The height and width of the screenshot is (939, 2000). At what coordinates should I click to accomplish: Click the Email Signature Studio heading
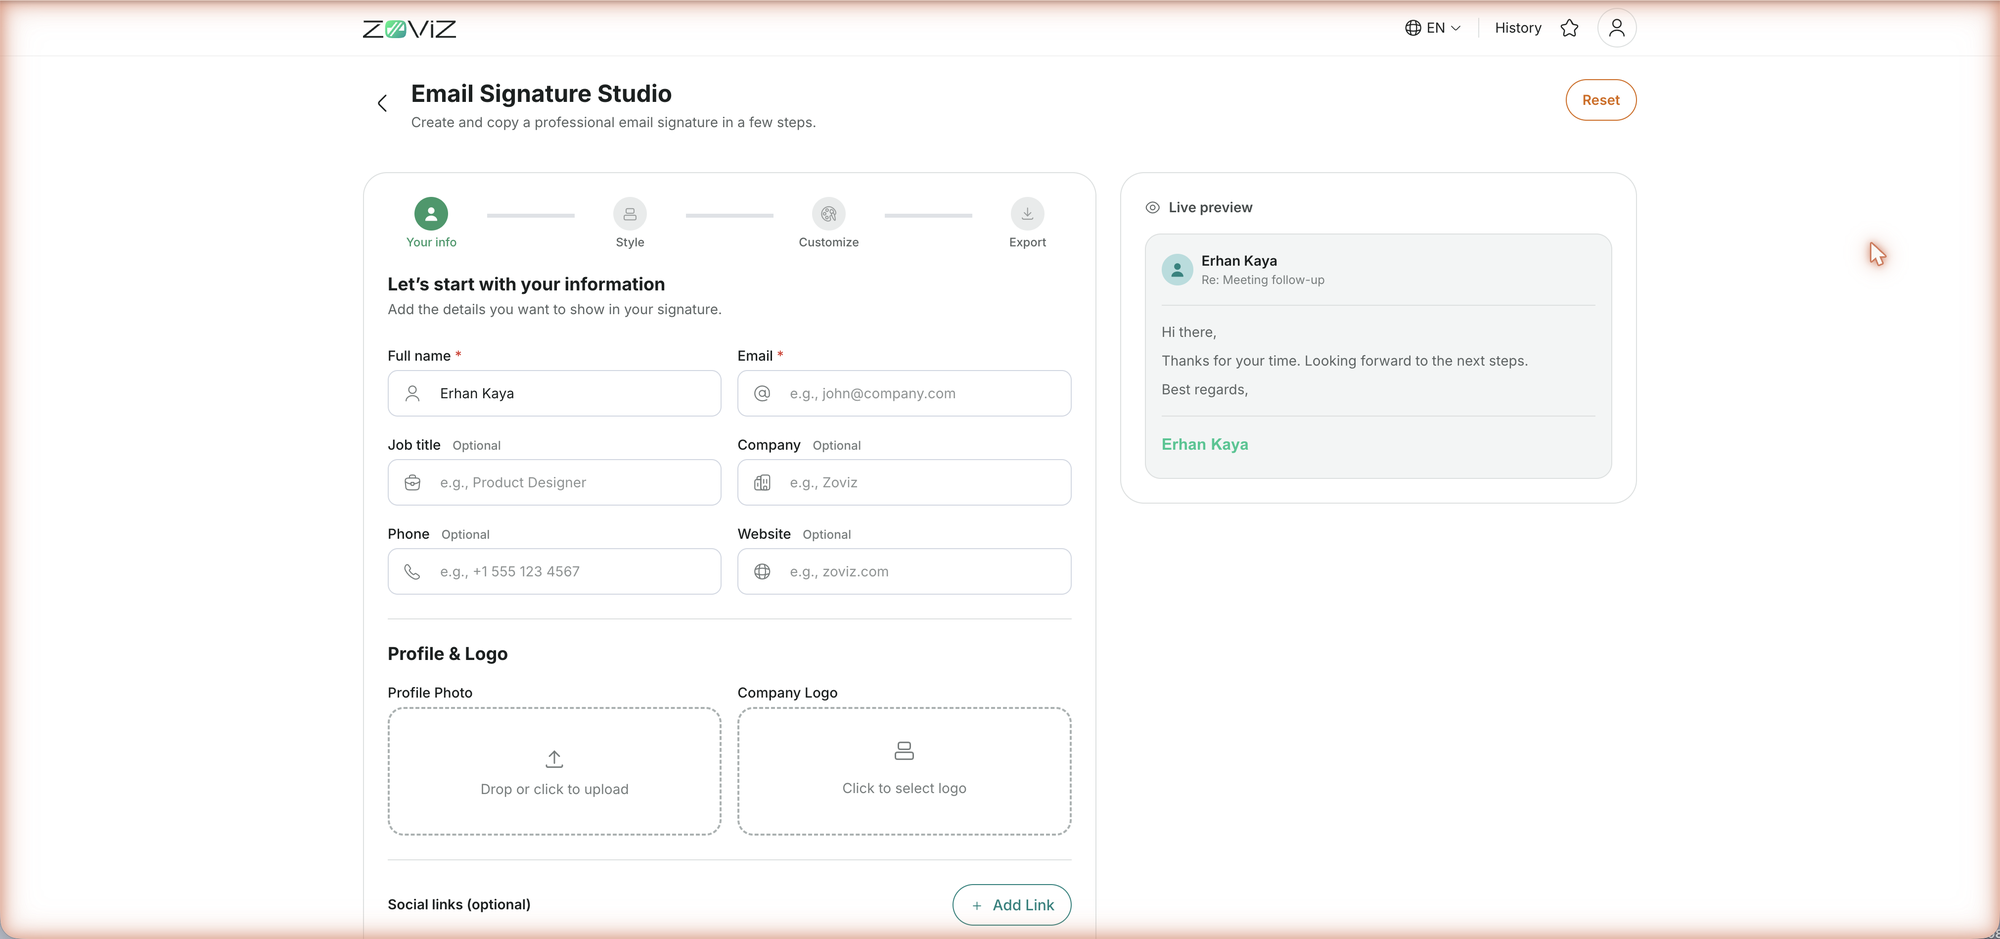(x=541, y=94)
